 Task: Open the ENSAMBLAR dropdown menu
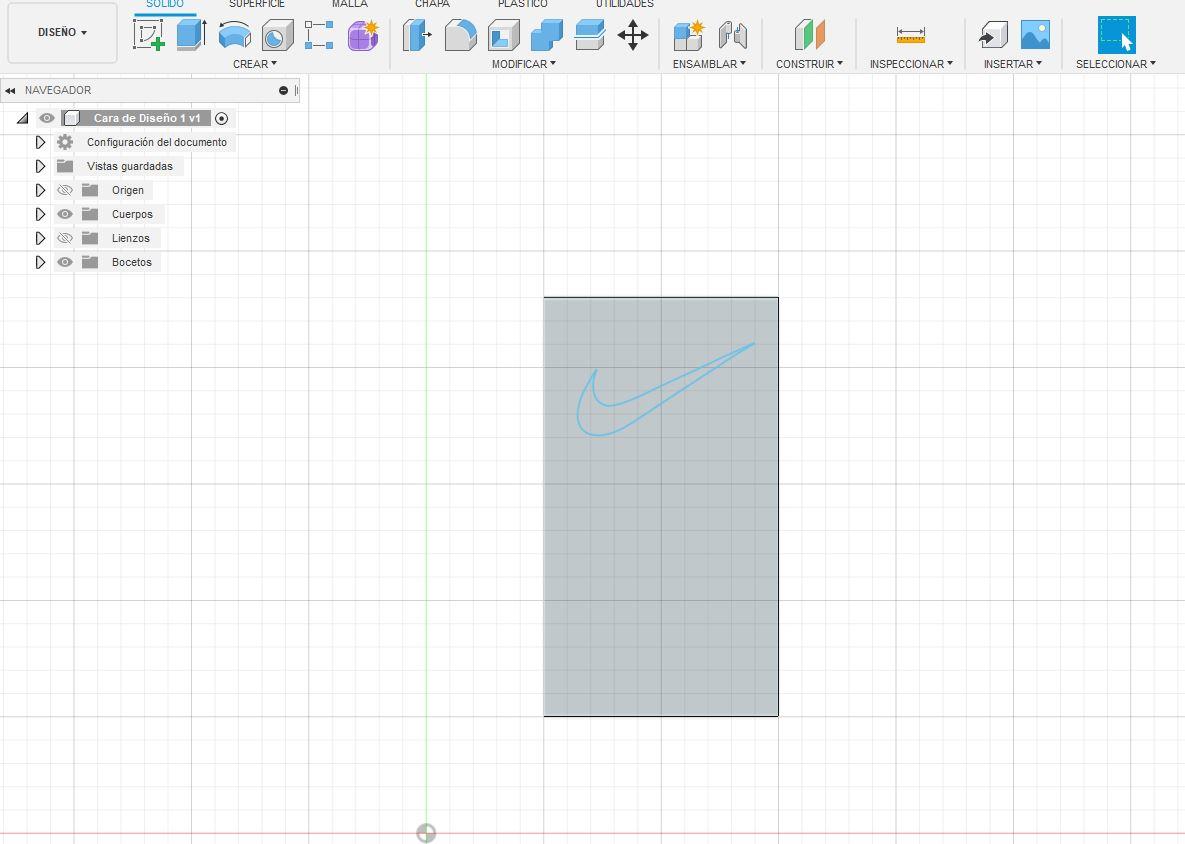709,64
